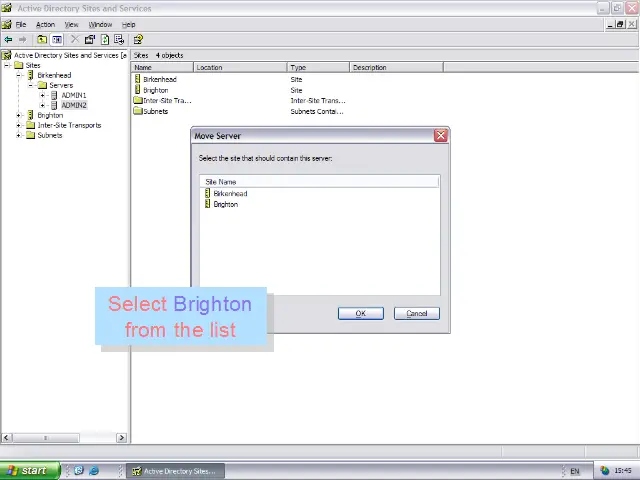Select the Subnets label in the tree

pos(50,135)
